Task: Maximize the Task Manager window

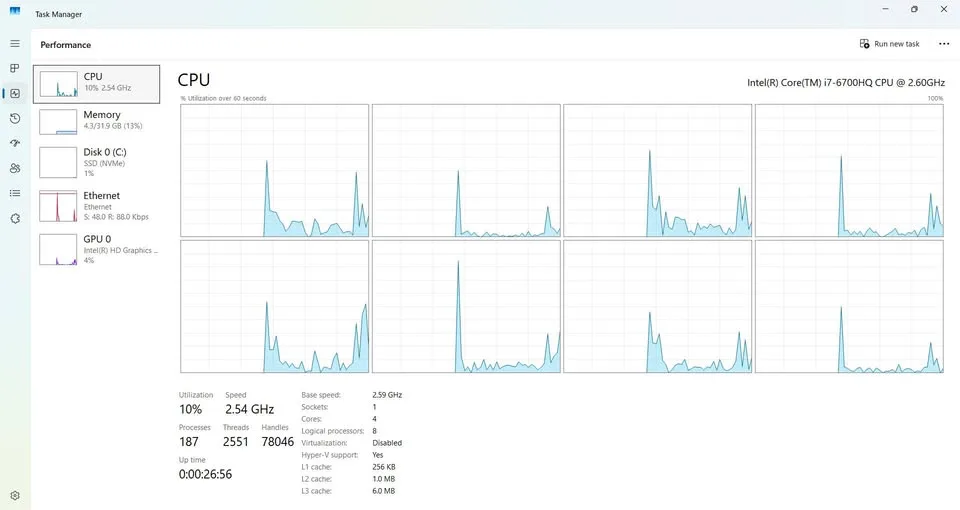Action: pyautogui.click(x=913, y=10)
